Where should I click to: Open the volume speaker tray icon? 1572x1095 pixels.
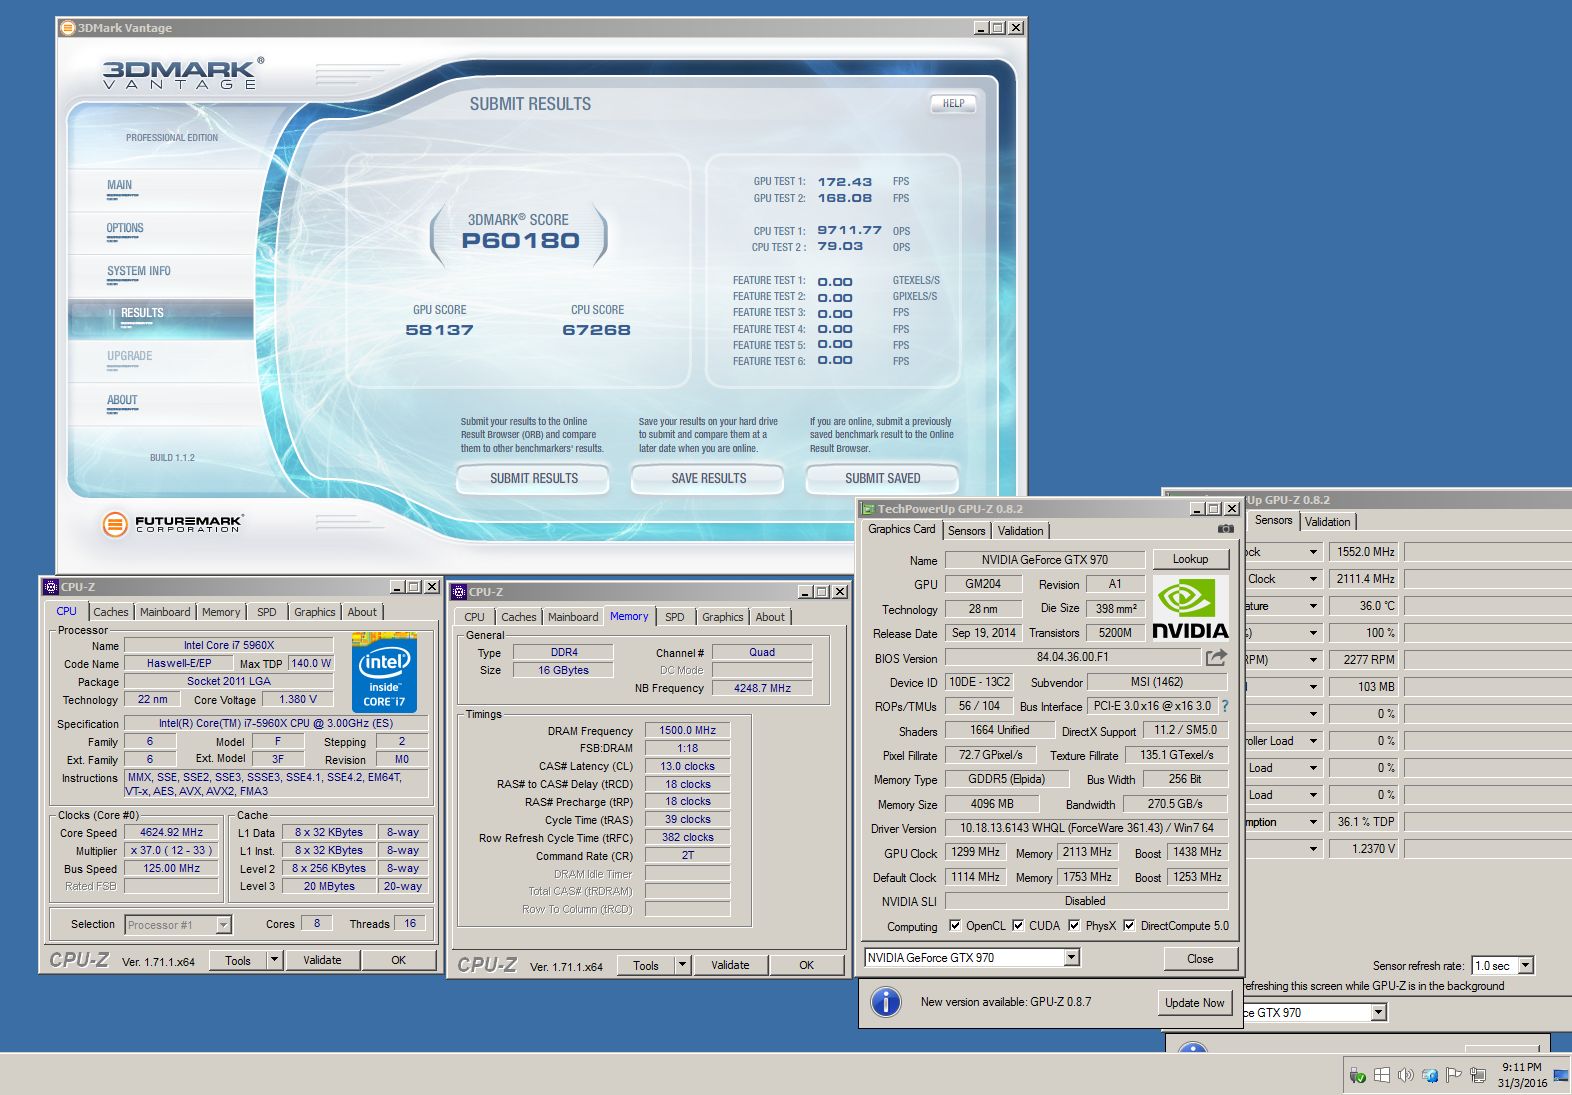coord(1405,1076)
